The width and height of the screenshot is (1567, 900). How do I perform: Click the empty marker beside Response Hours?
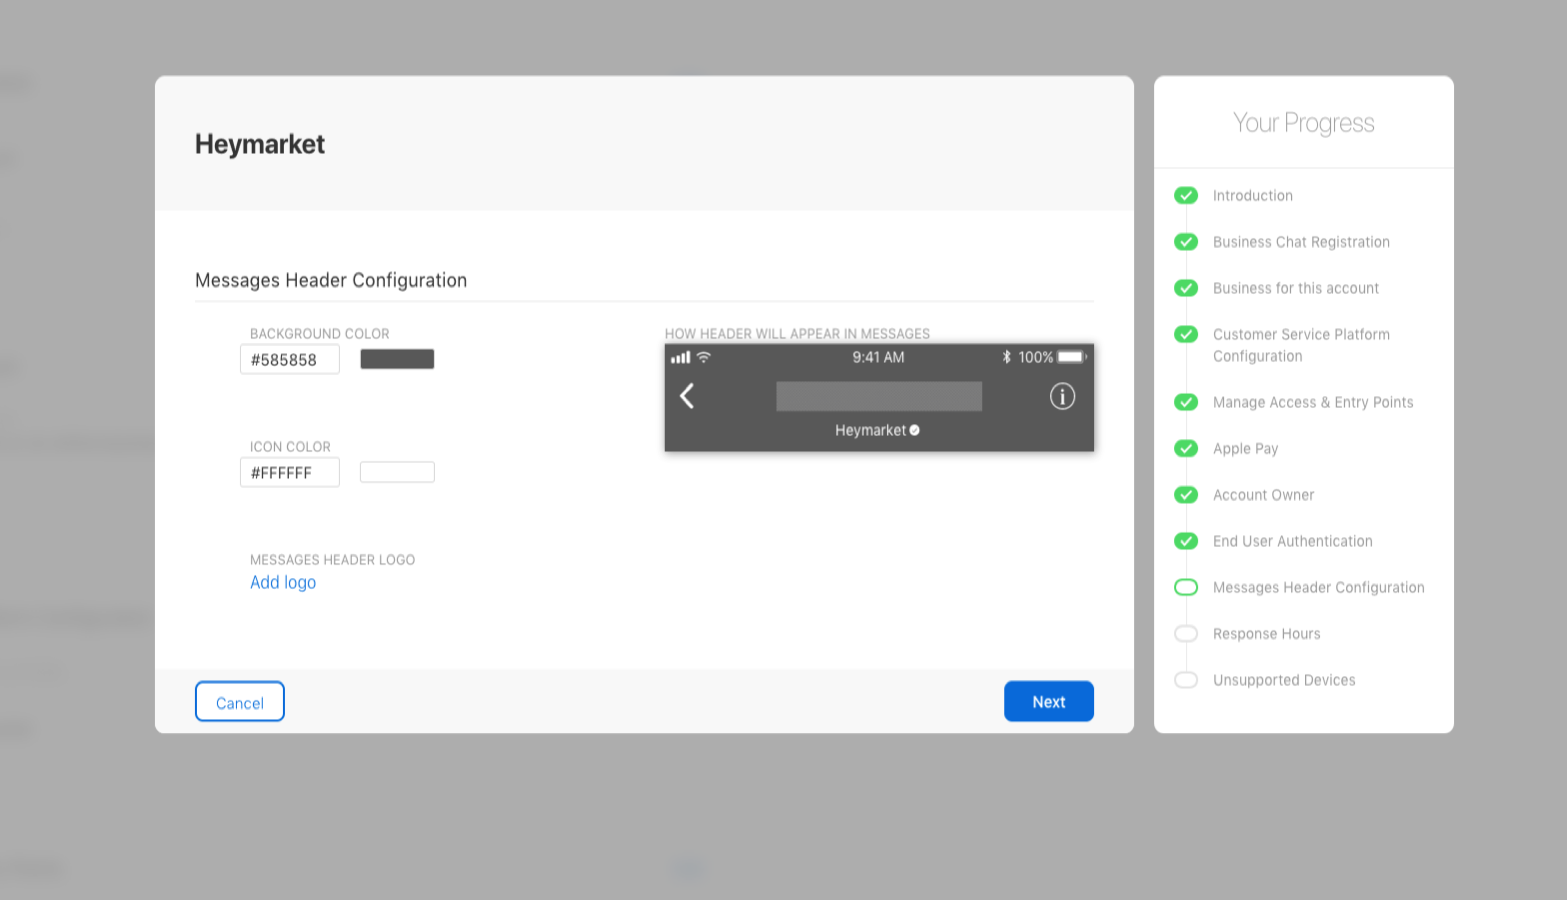(1186, 633)
